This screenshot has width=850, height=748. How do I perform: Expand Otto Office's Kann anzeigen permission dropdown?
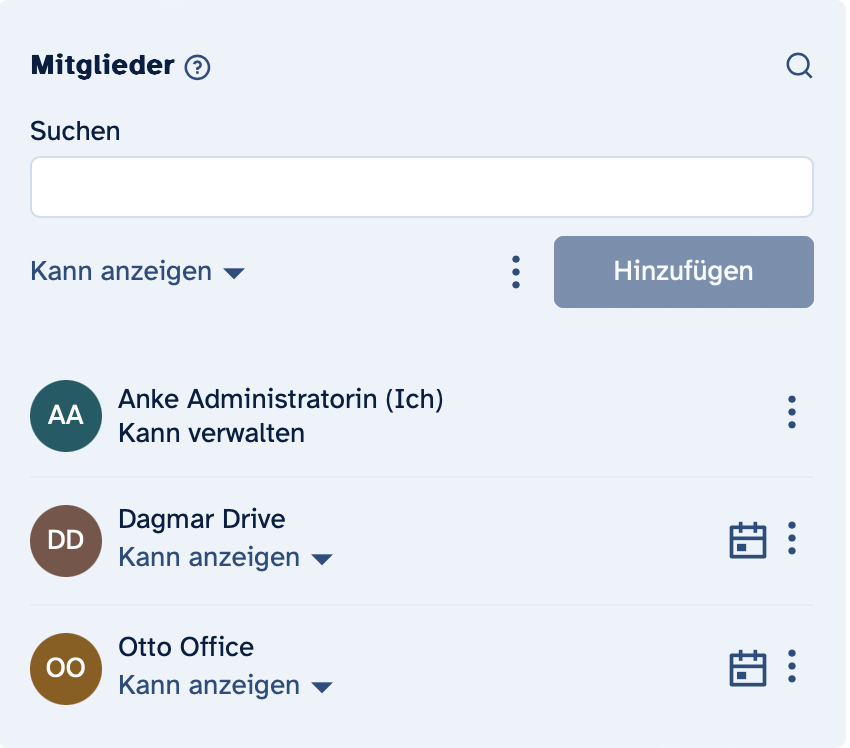(x=224, y=686)
